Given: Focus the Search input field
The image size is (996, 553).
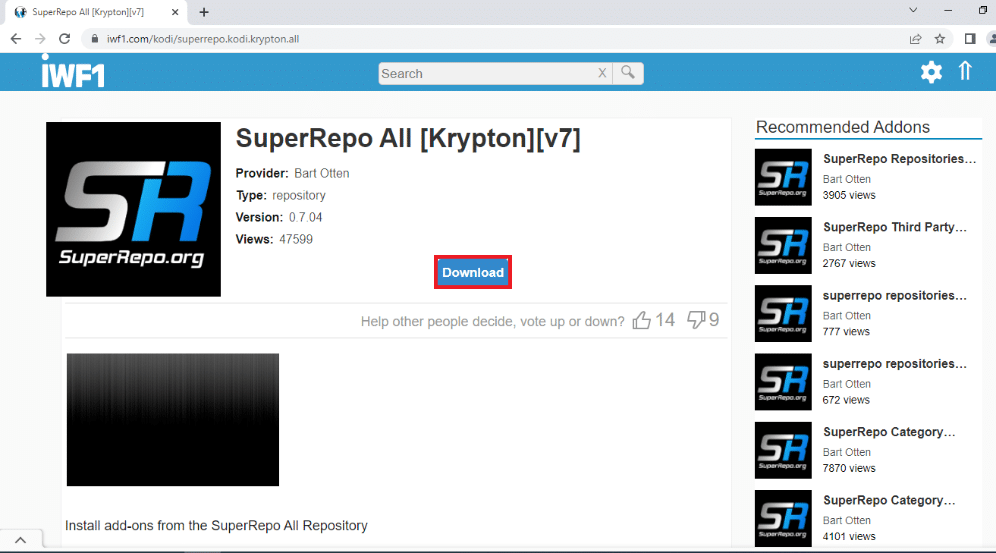Looking at the screenshot, I should point(487,74).
